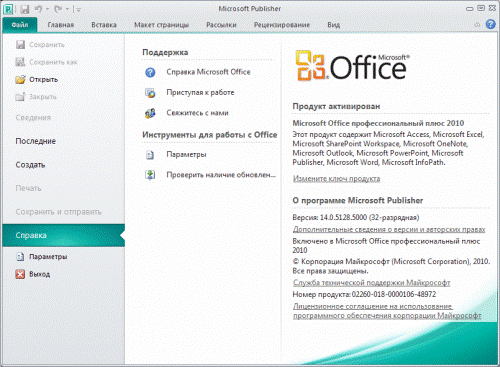Click the Параметры icon in left sidebar
500x367 pixels.
pyautogui.click(x=20, y=257)
